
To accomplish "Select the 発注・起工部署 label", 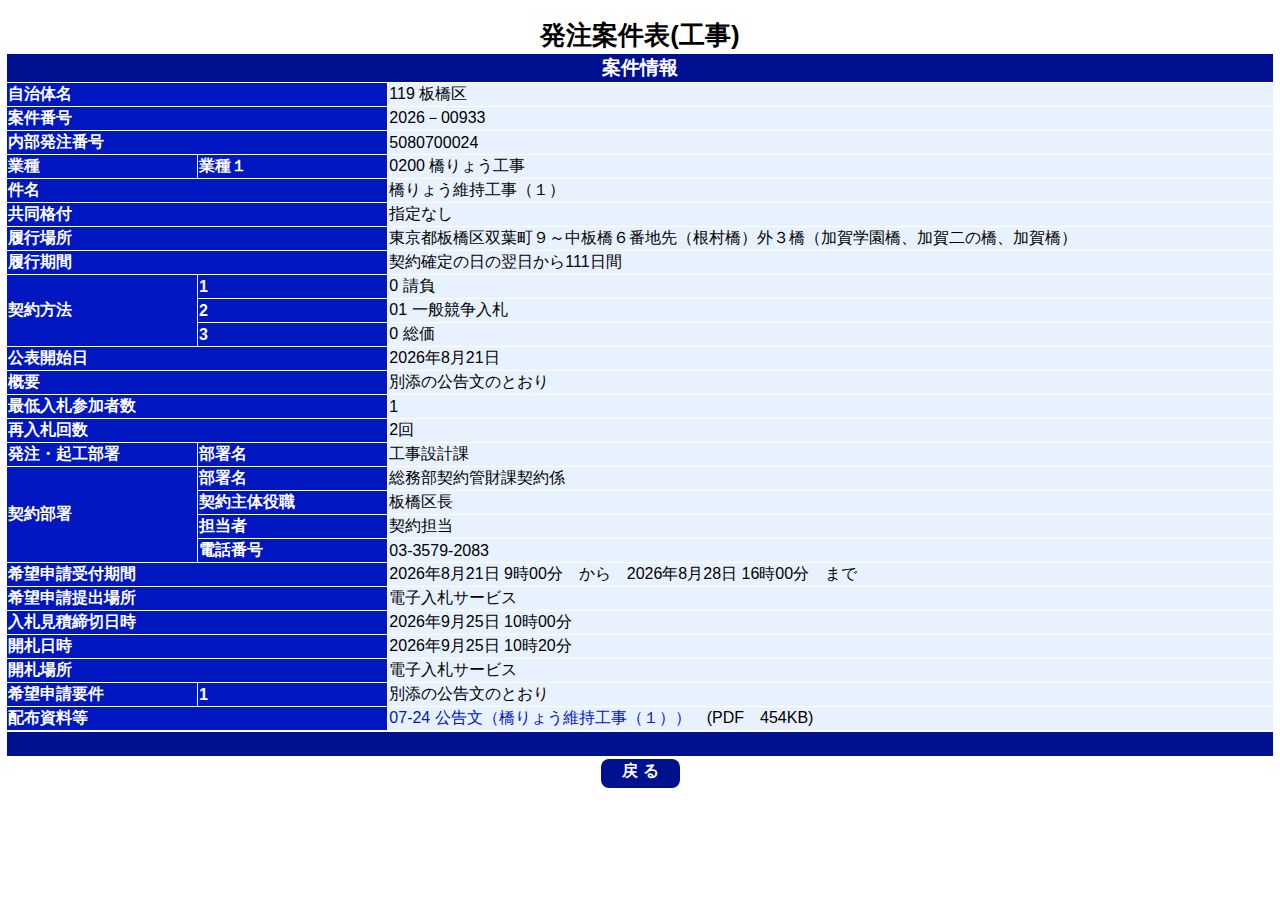I will point(64,454).
